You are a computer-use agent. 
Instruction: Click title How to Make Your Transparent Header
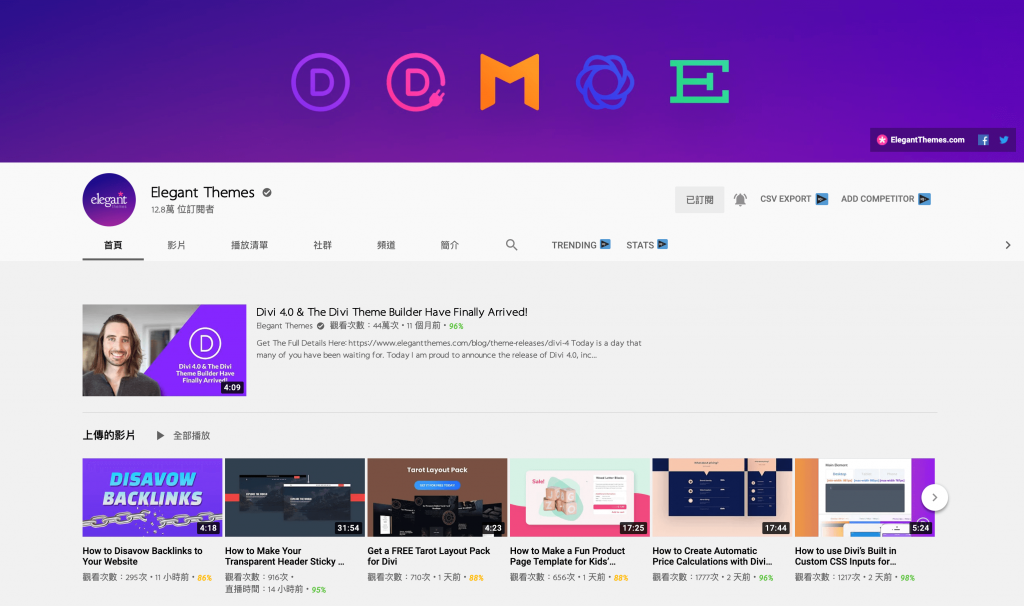[x=285, y=556]
